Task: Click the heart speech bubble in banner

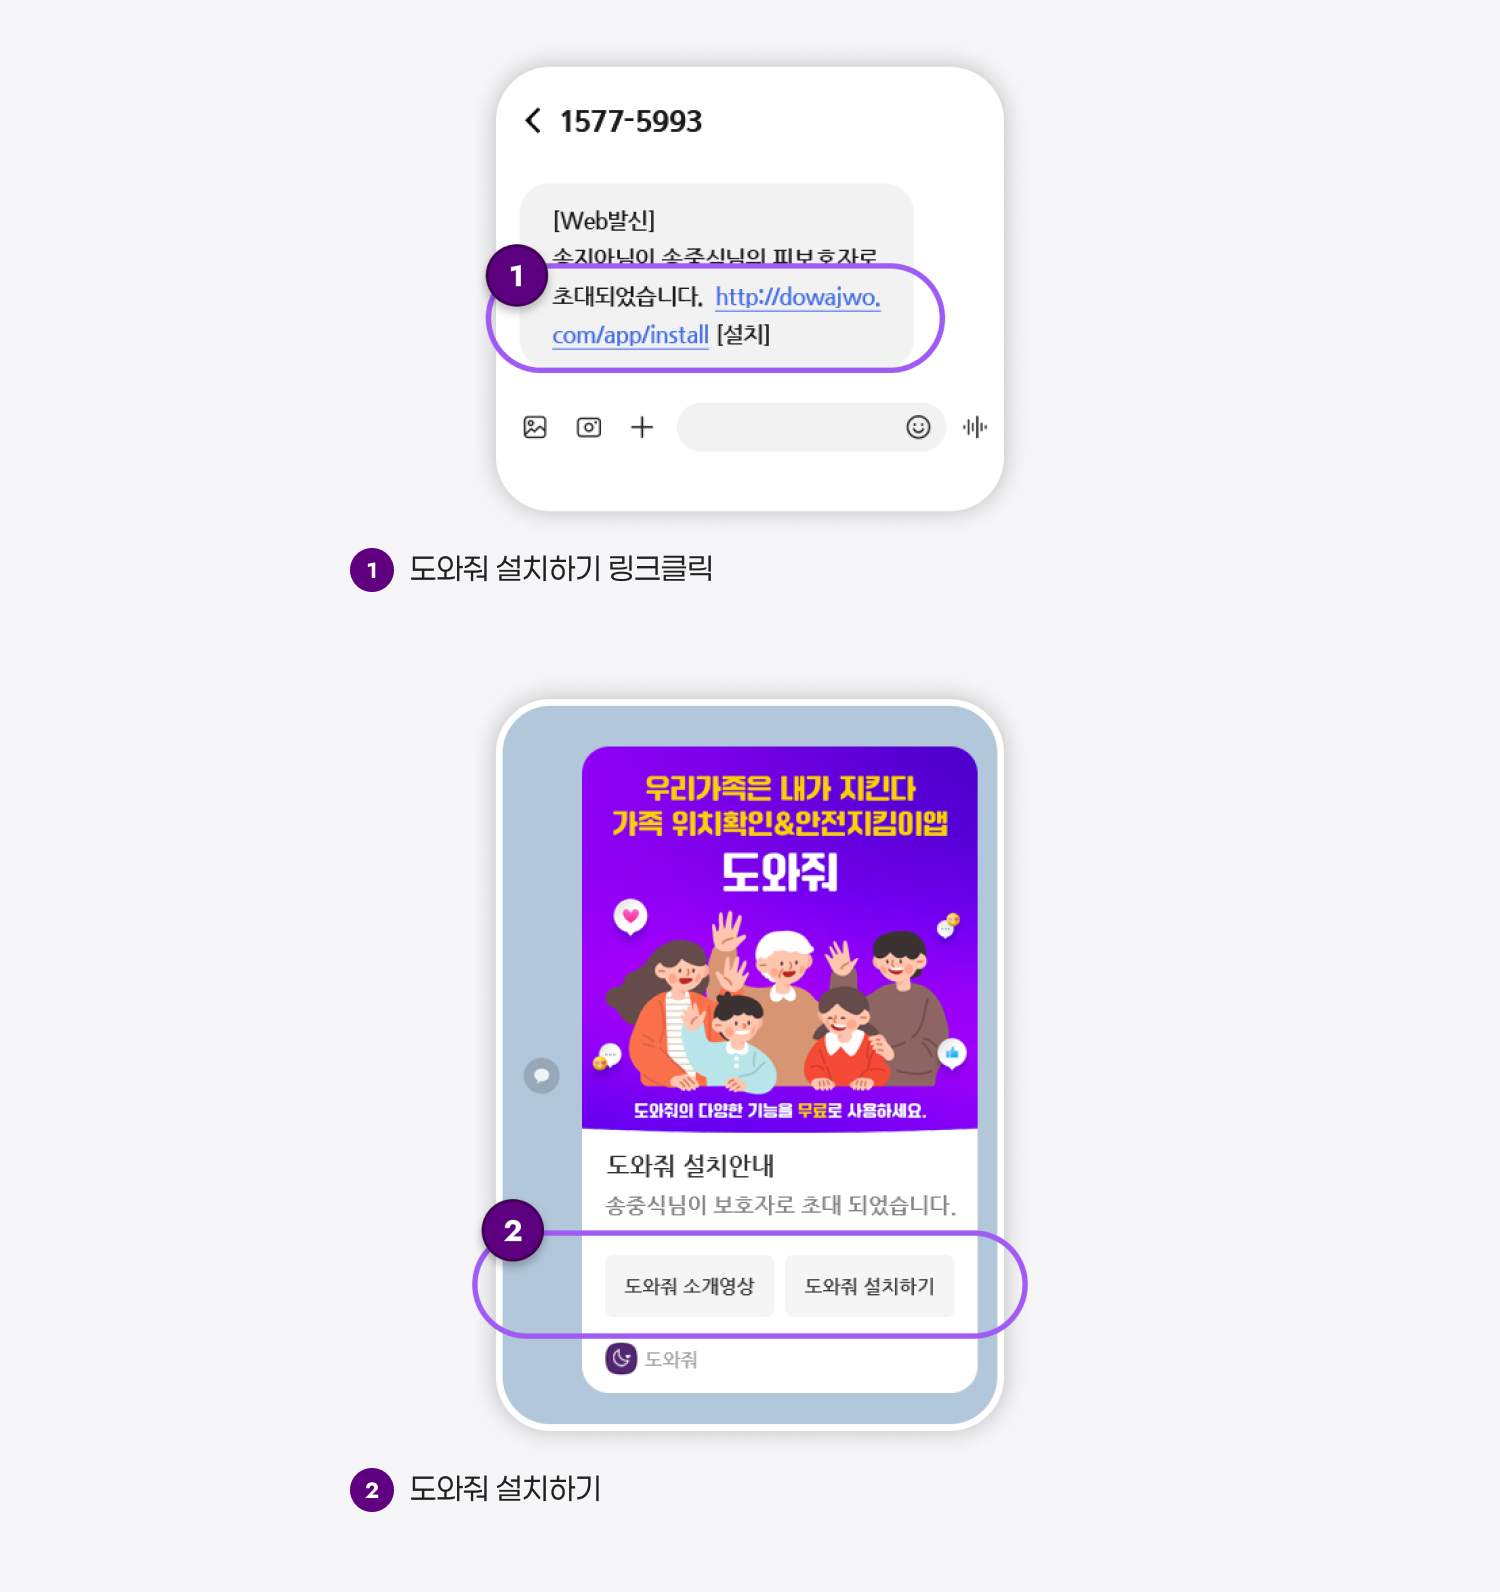Action: (630, 916)
